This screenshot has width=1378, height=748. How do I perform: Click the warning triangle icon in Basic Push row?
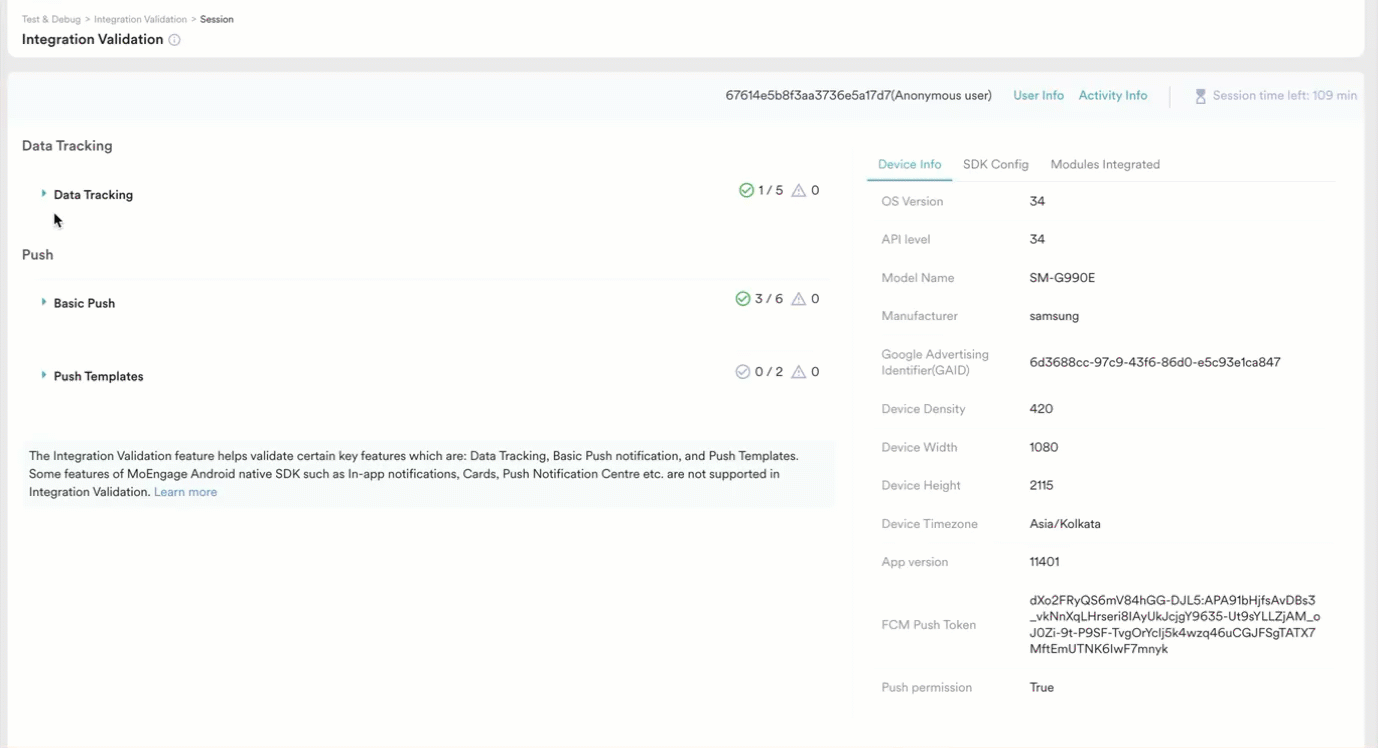(799, 299)
